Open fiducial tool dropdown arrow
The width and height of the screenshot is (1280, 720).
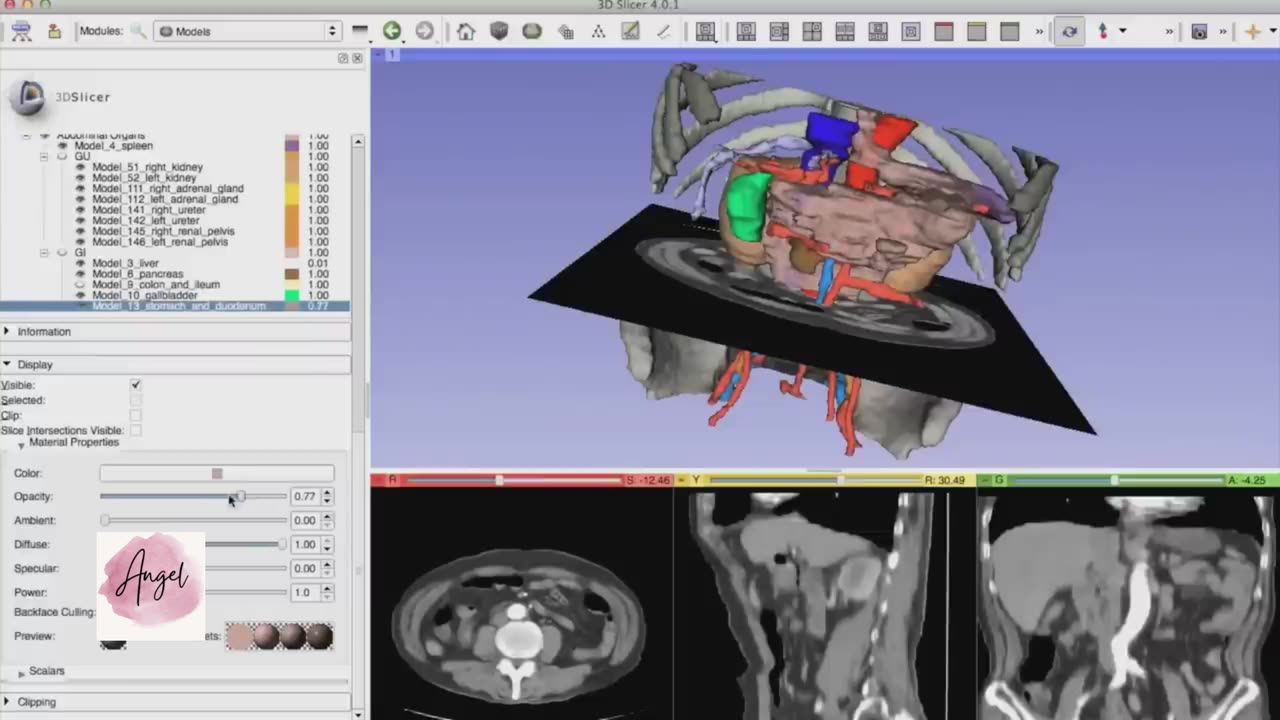click(1123, 31)
